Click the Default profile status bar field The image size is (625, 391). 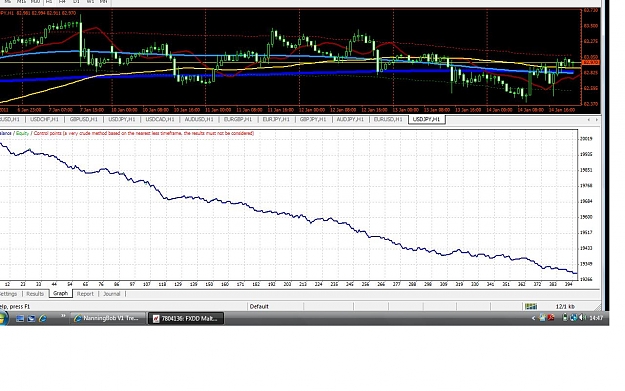point(275,306)
